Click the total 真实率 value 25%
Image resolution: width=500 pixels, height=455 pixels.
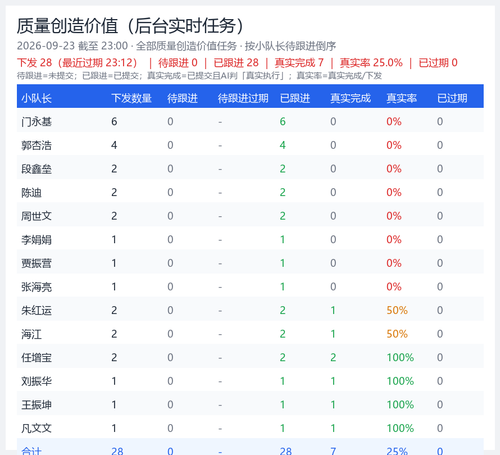coord(397,451)
